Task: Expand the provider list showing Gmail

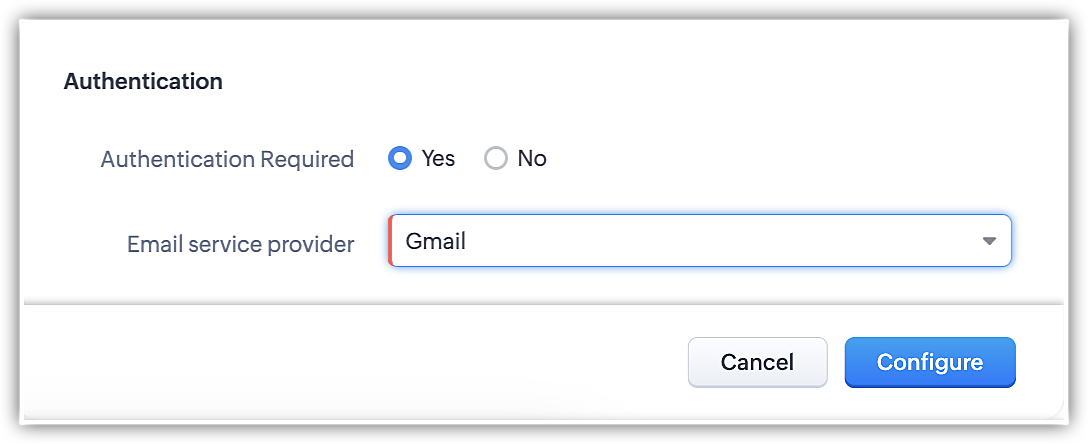Action: (989, 241)
